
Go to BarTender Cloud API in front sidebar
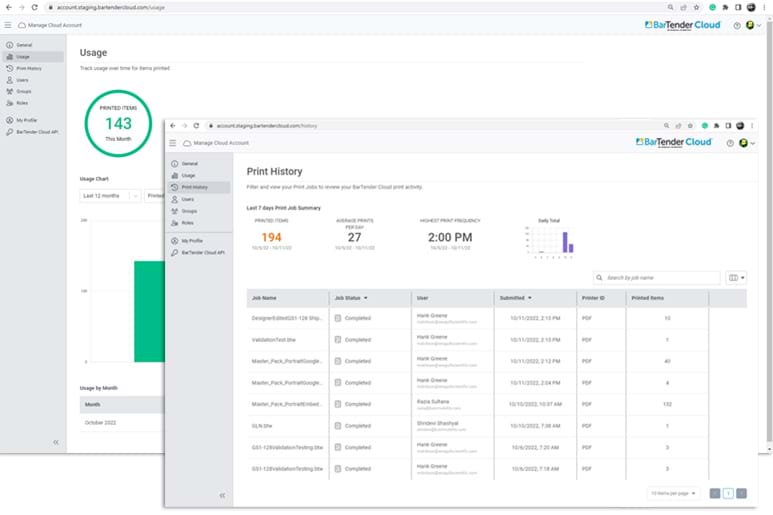point(203,253)
